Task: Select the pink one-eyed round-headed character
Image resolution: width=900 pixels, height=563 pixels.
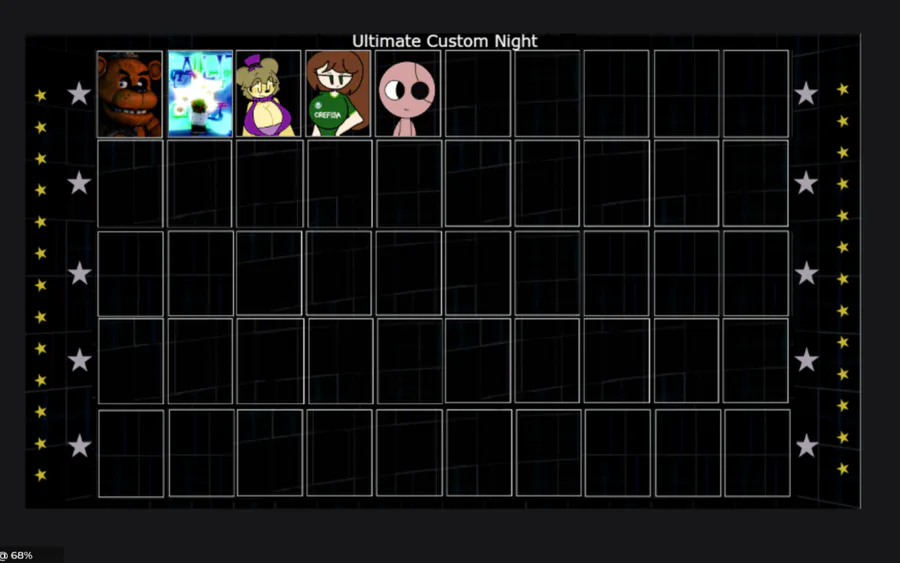Action: click(x=408, y=94)
